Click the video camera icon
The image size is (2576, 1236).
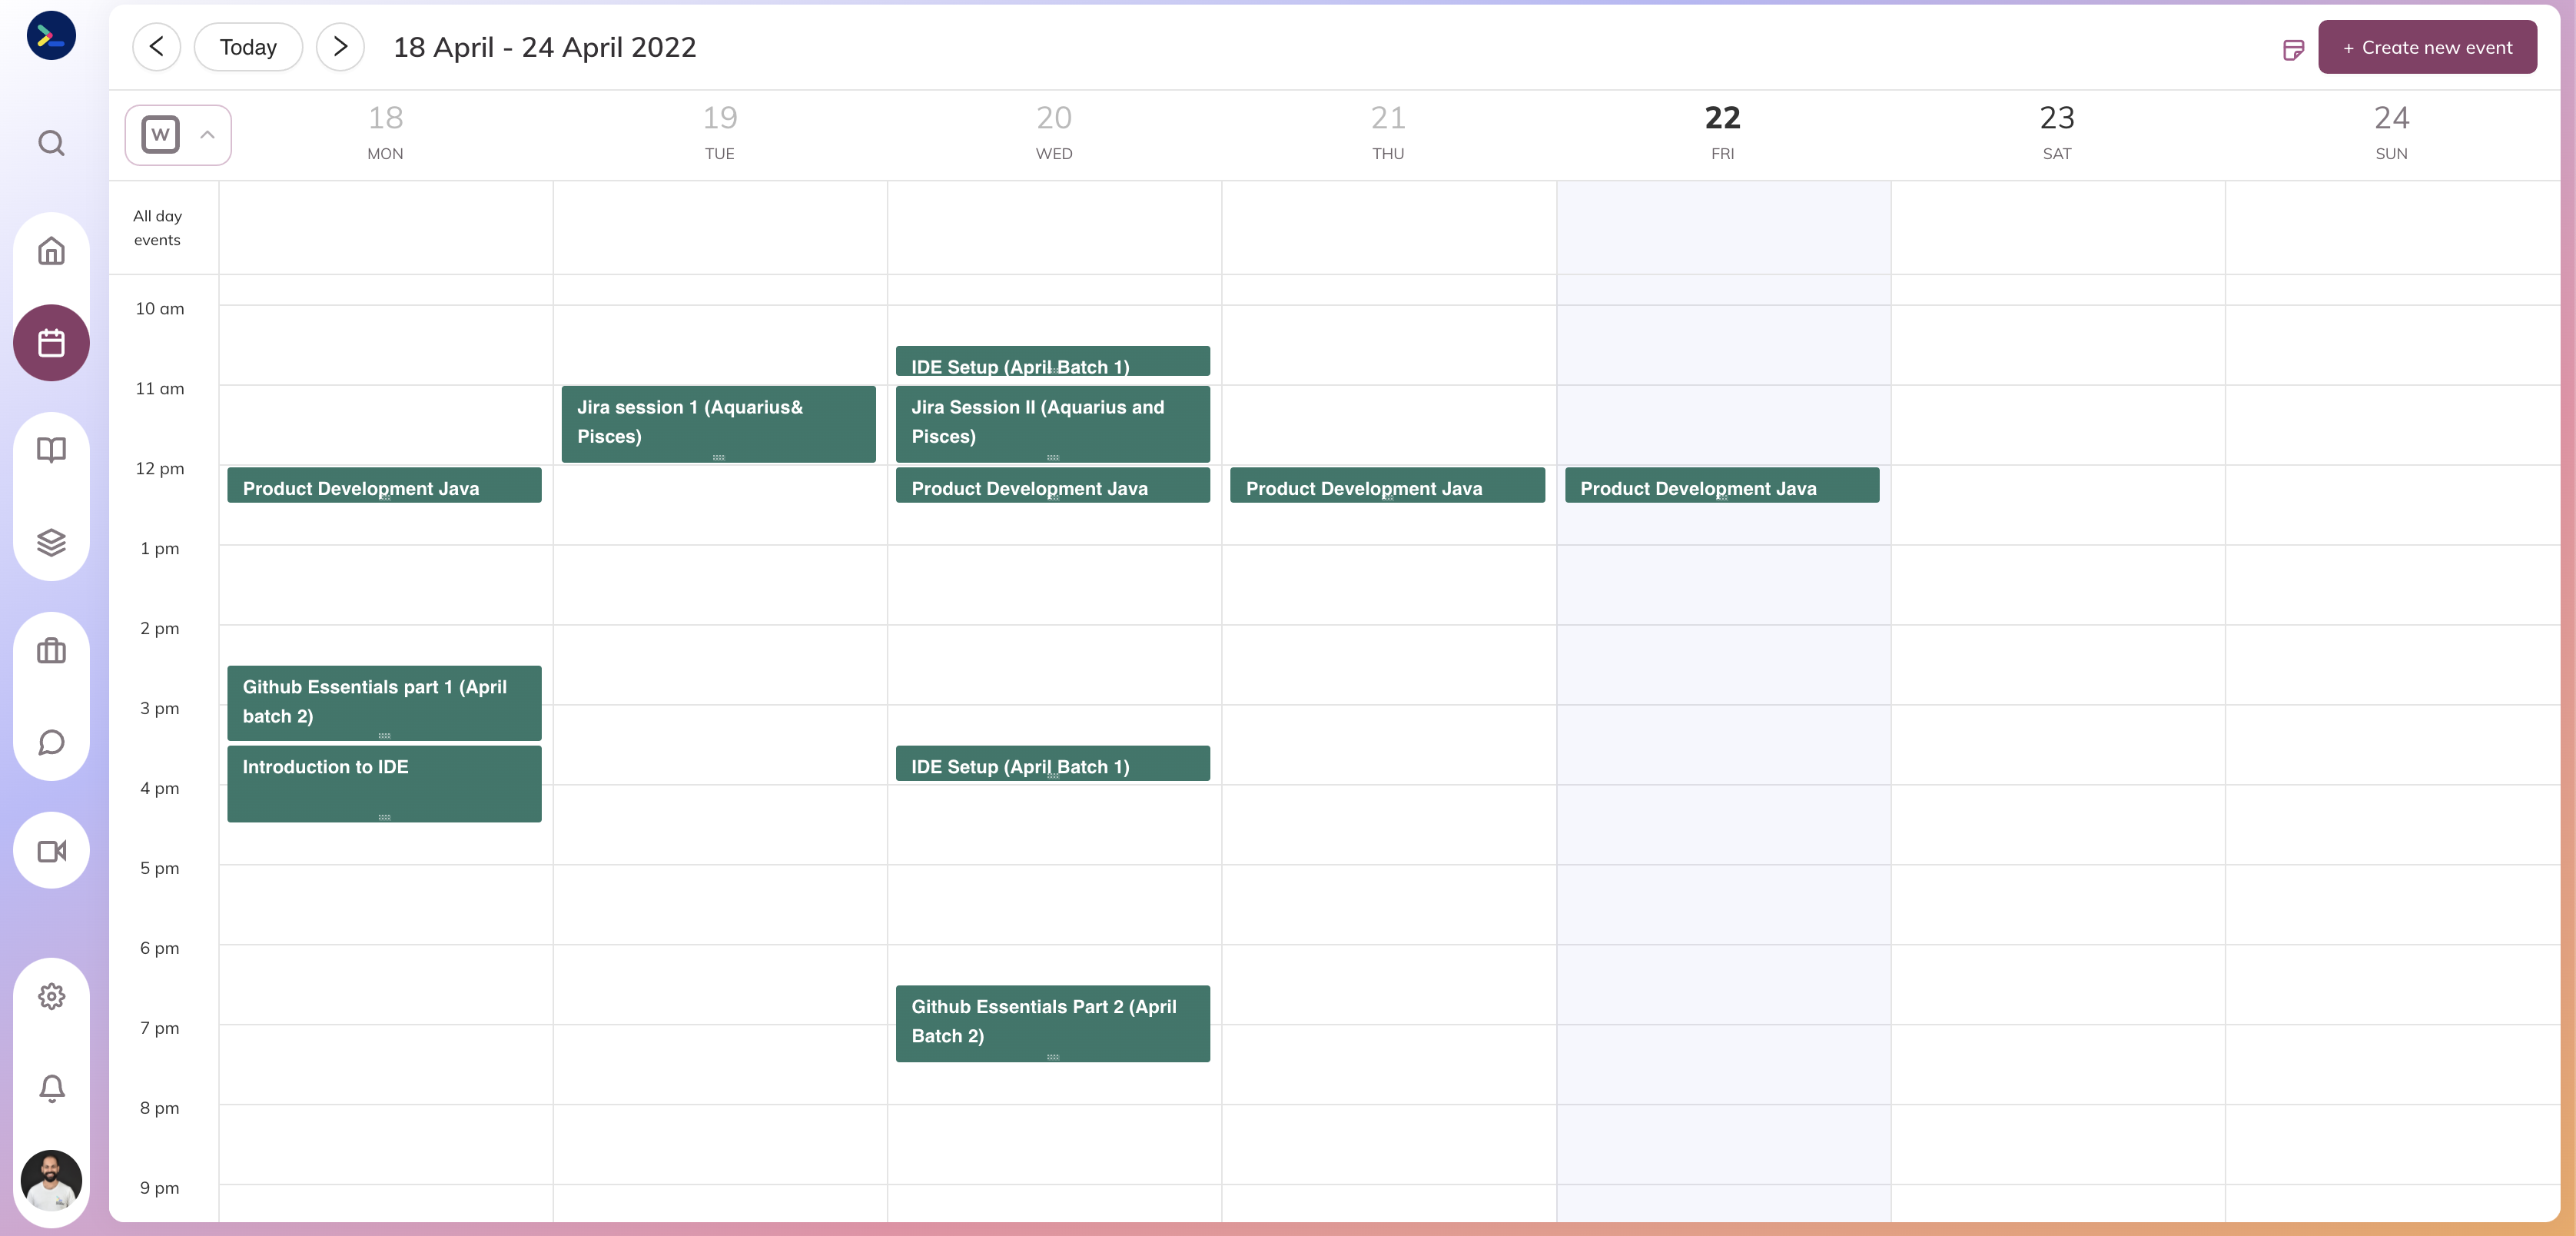pos(51,851)
